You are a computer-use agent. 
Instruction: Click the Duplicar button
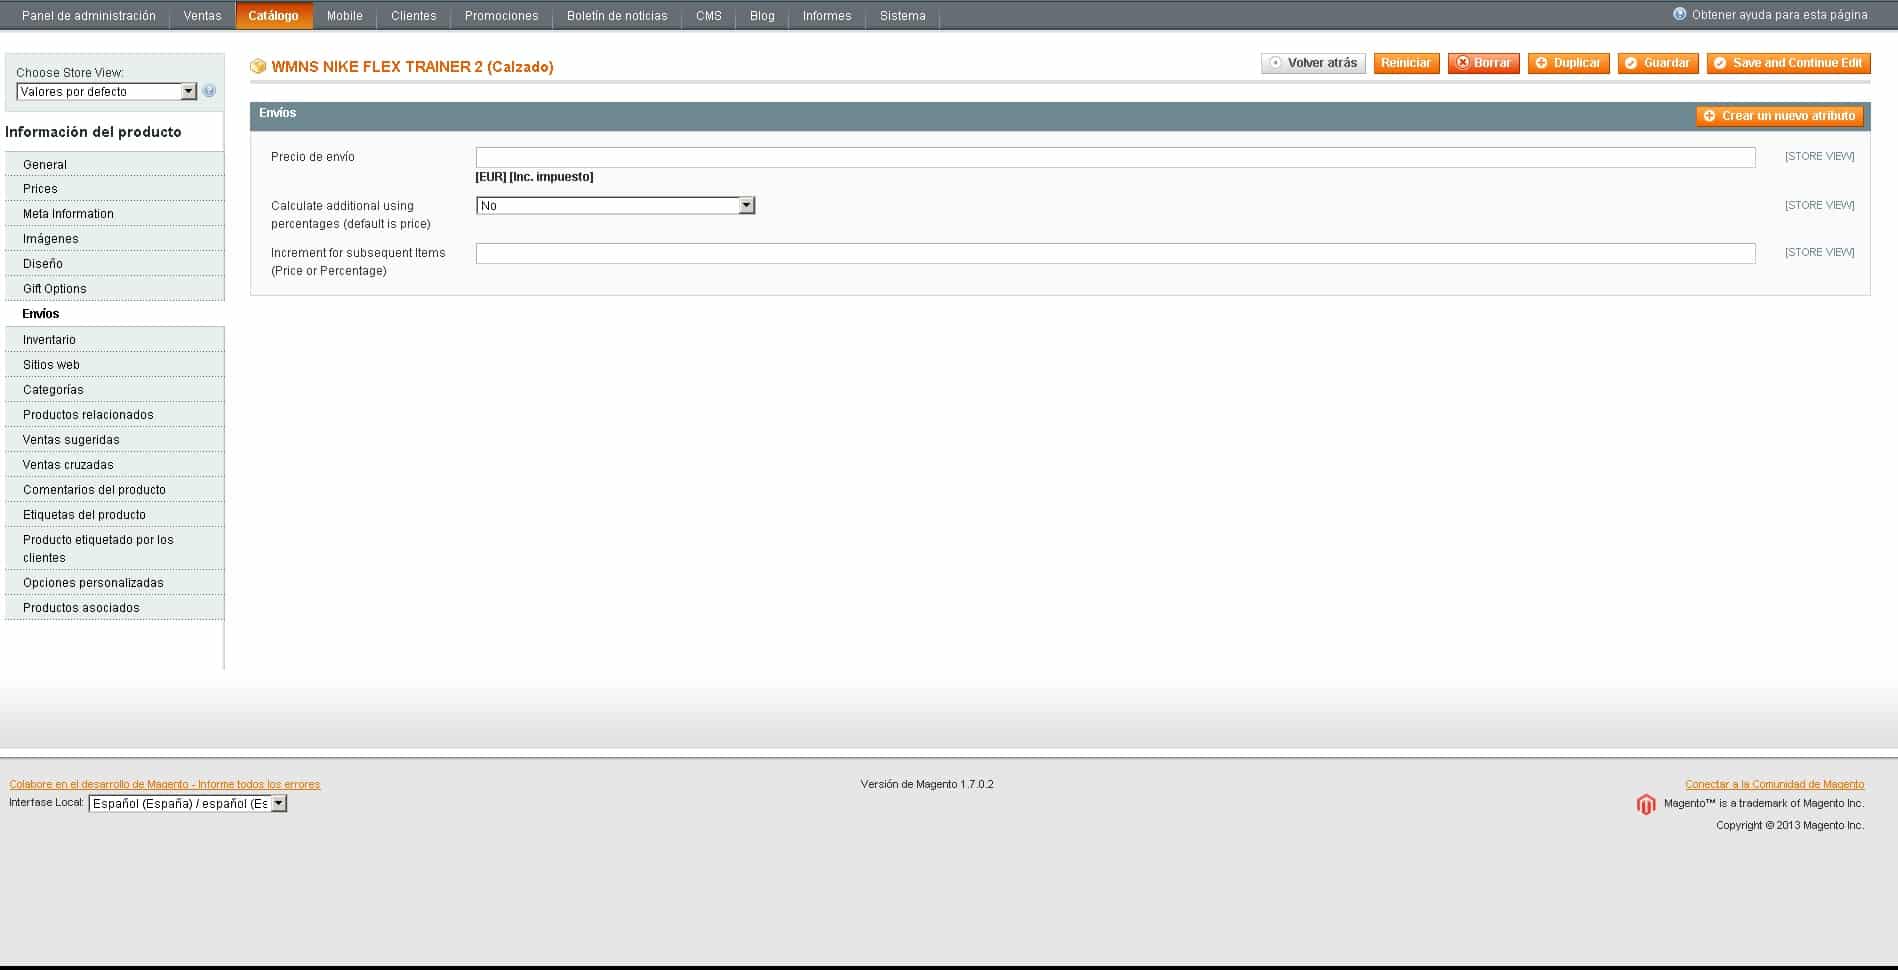point(1567,63)
